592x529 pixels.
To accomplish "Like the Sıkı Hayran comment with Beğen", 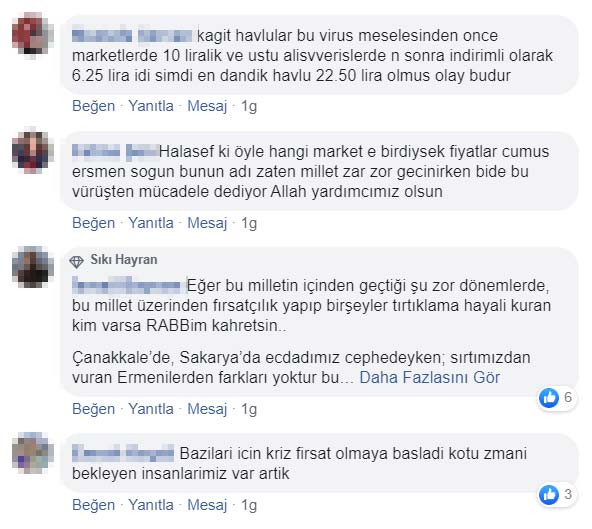I will [94, 409].
